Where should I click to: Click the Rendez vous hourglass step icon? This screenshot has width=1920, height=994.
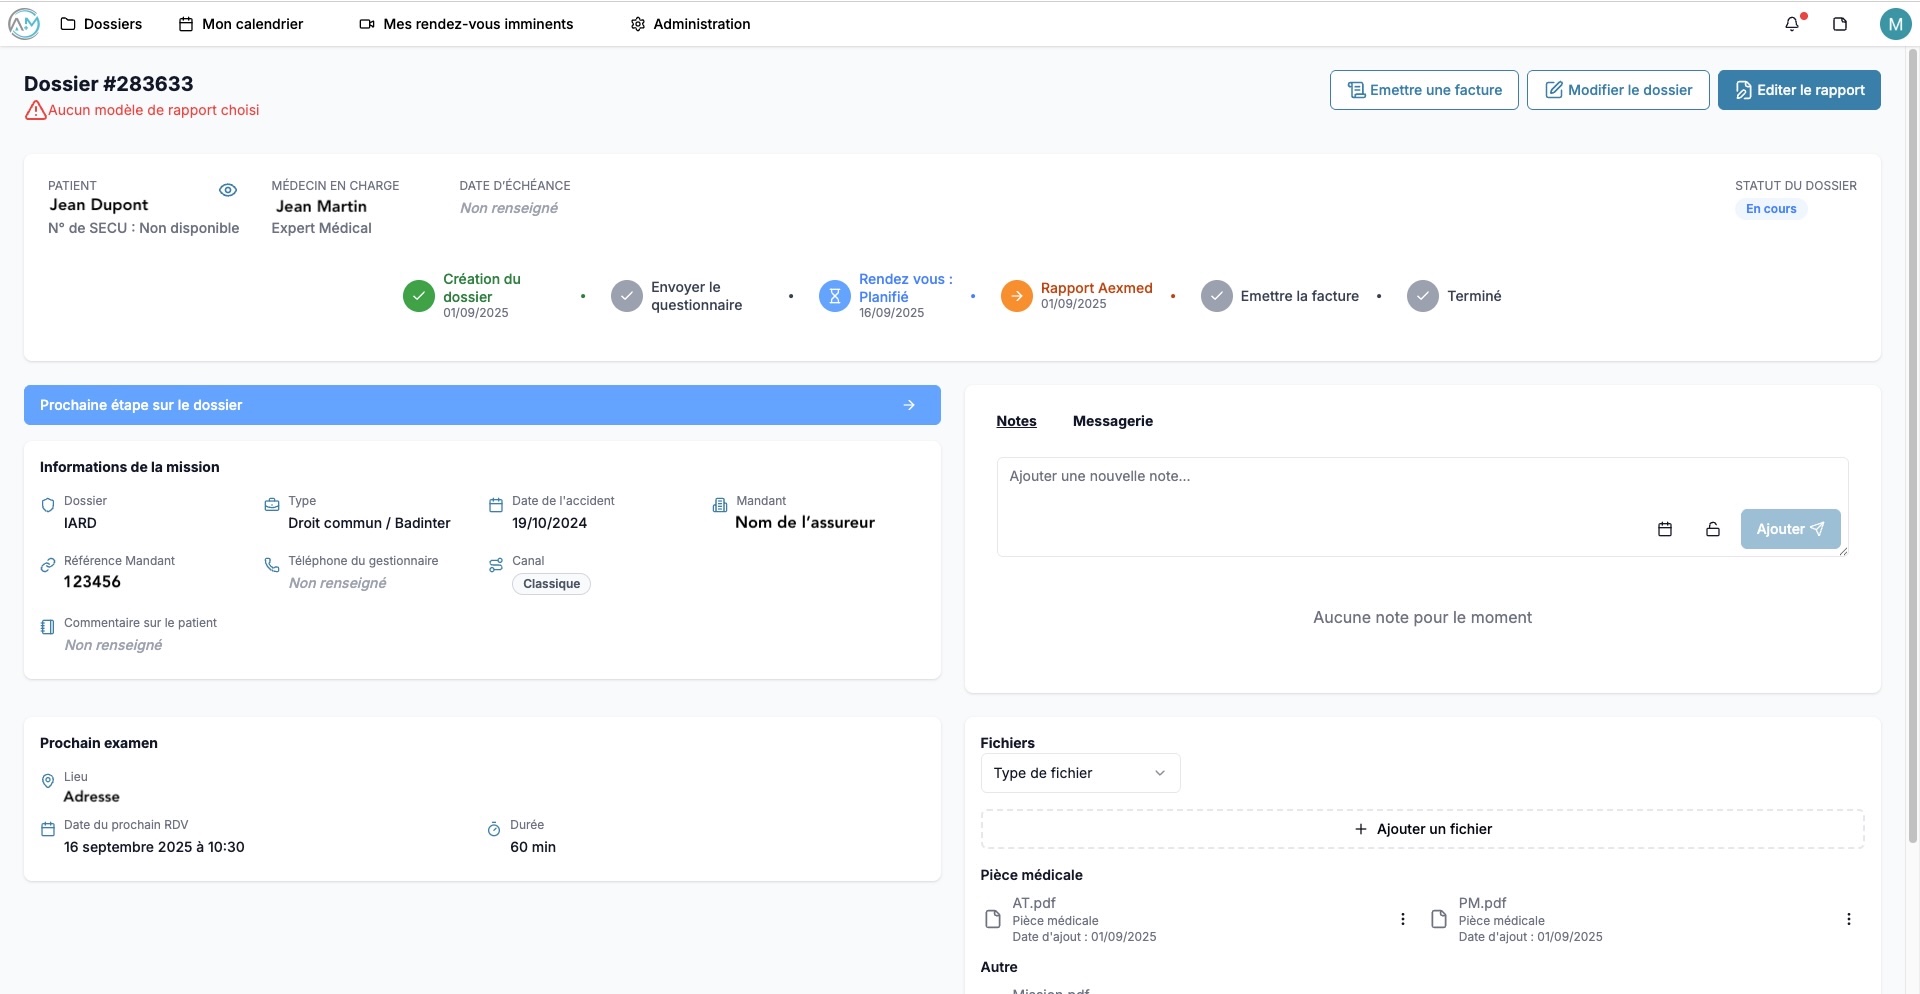tap(834, 296)
